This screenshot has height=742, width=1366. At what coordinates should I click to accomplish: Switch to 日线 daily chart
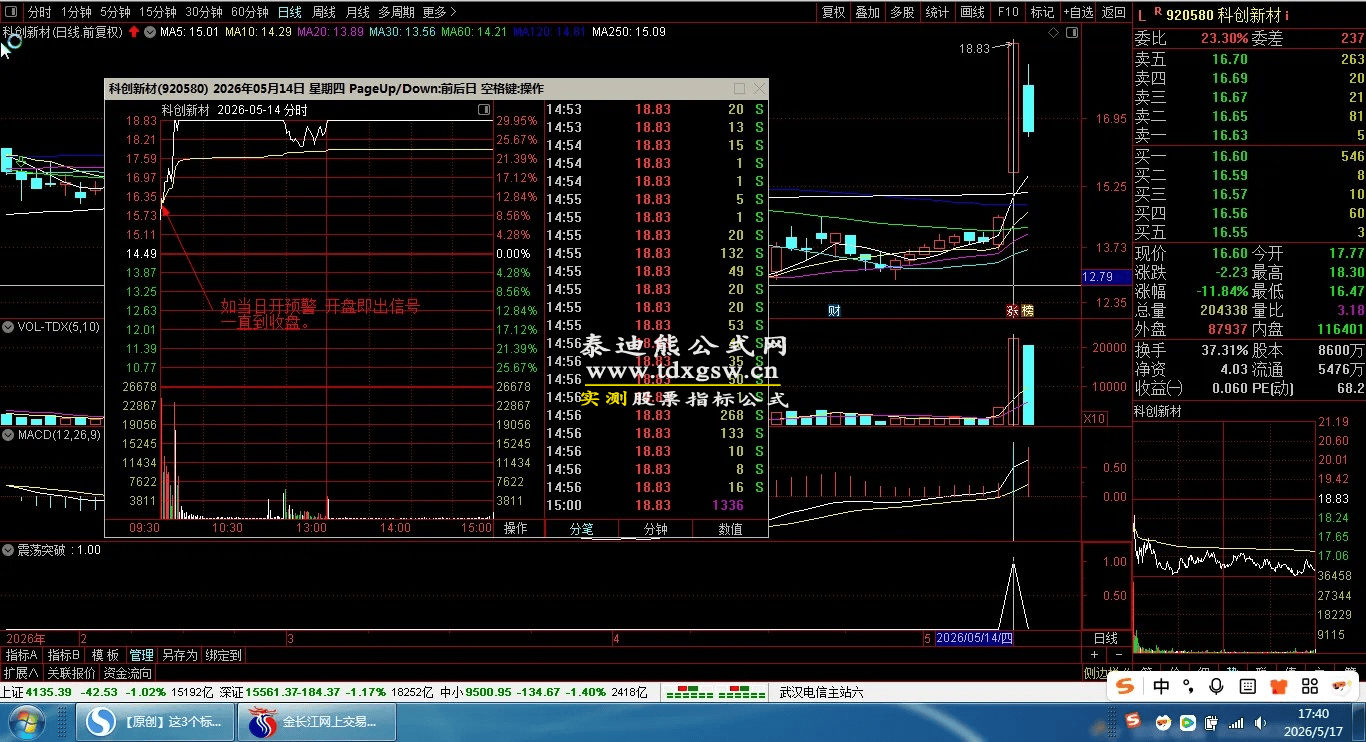coord(289,12)
